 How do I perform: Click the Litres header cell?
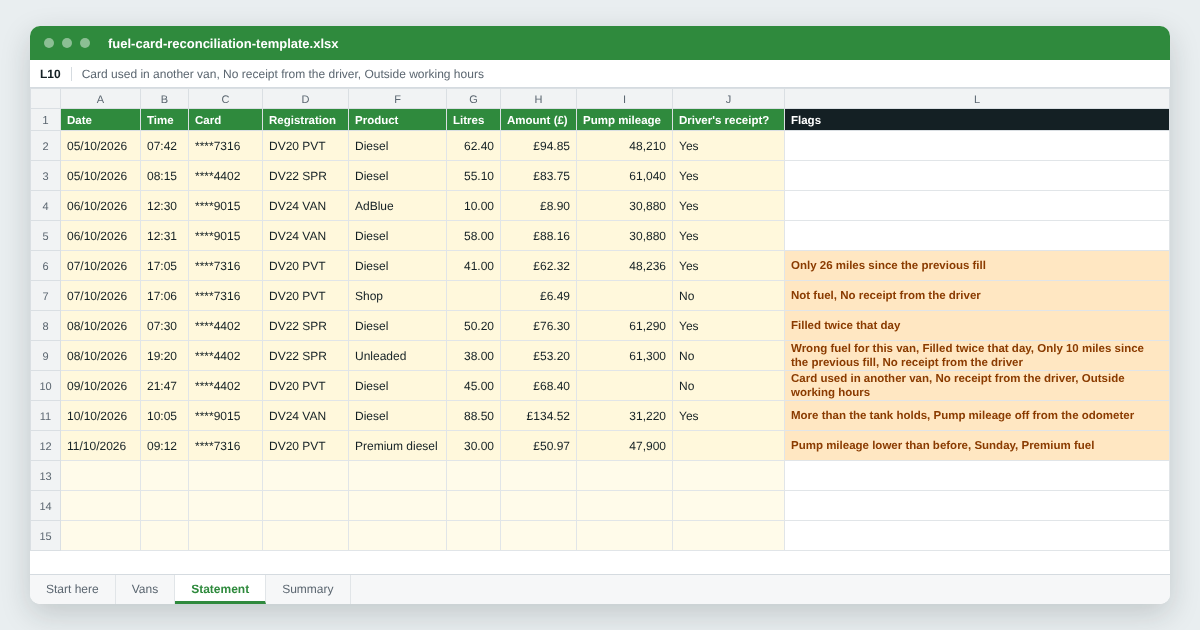coord(473,120)
